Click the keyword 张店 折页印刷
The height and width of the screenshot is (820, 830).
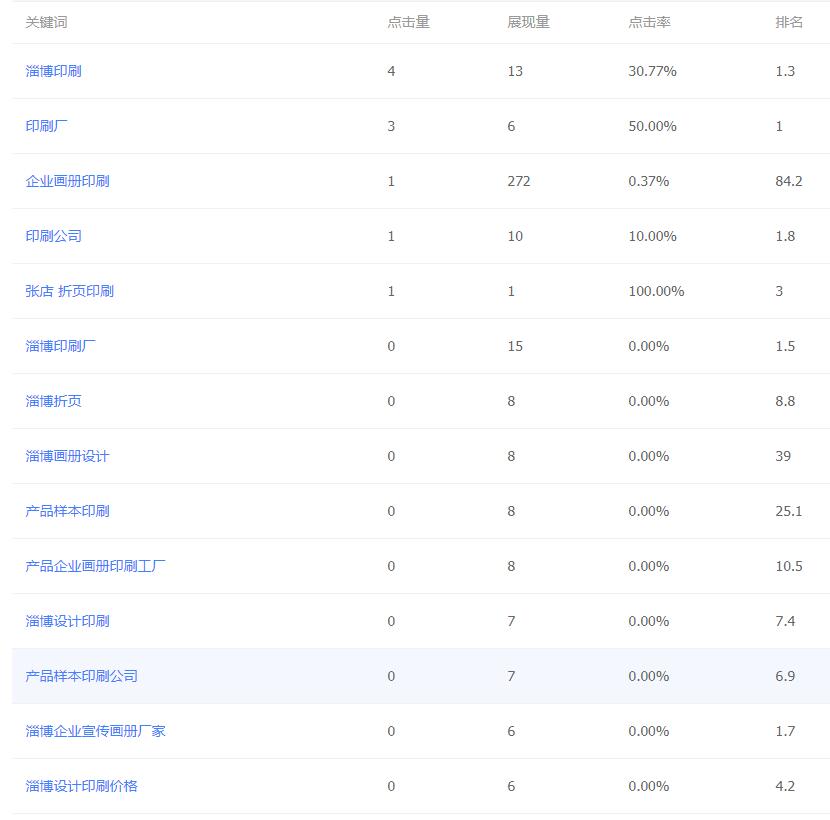pyautogui.click(x=69, y=291)
